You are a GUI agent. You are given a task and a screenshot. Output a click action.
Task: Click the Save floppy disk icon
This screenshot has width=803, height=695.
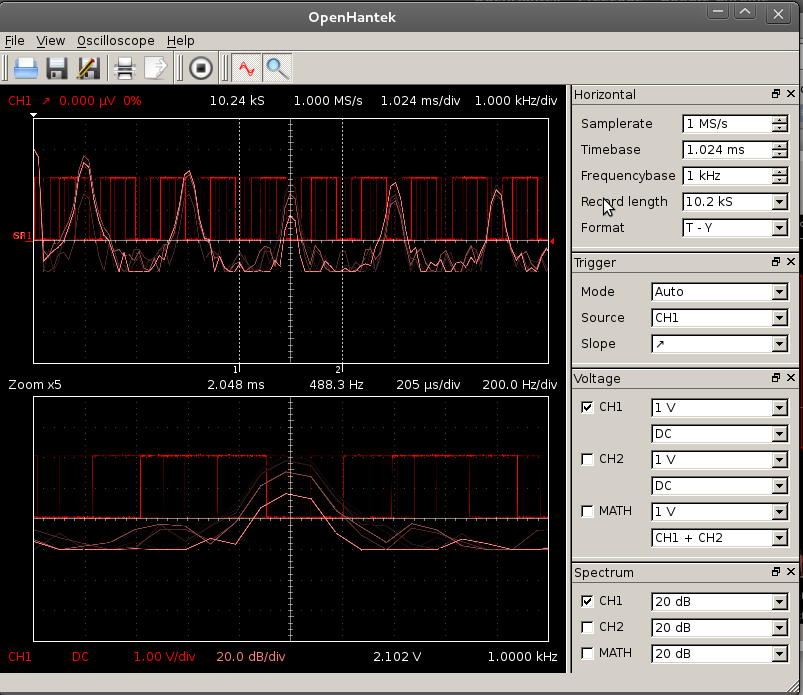point(56,68)
